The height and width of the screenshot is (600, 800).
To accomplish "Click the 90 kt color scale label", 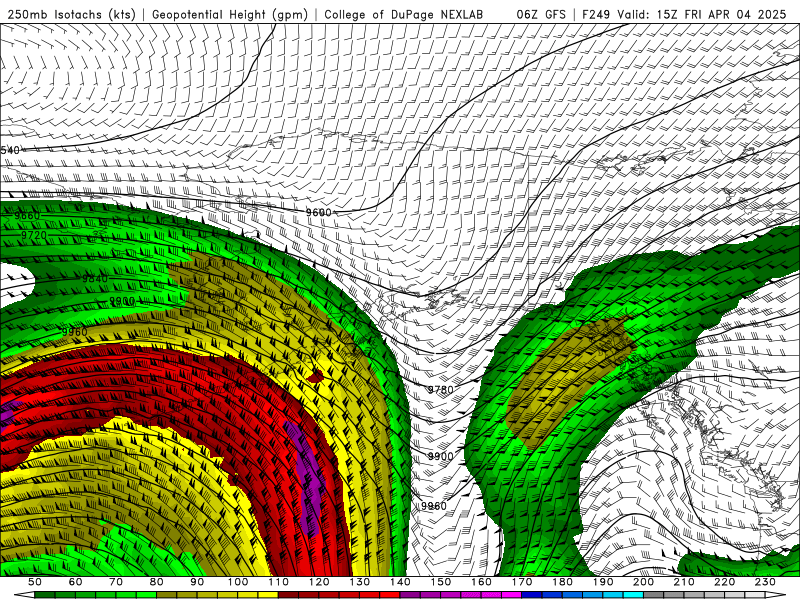I will [197, 582].
